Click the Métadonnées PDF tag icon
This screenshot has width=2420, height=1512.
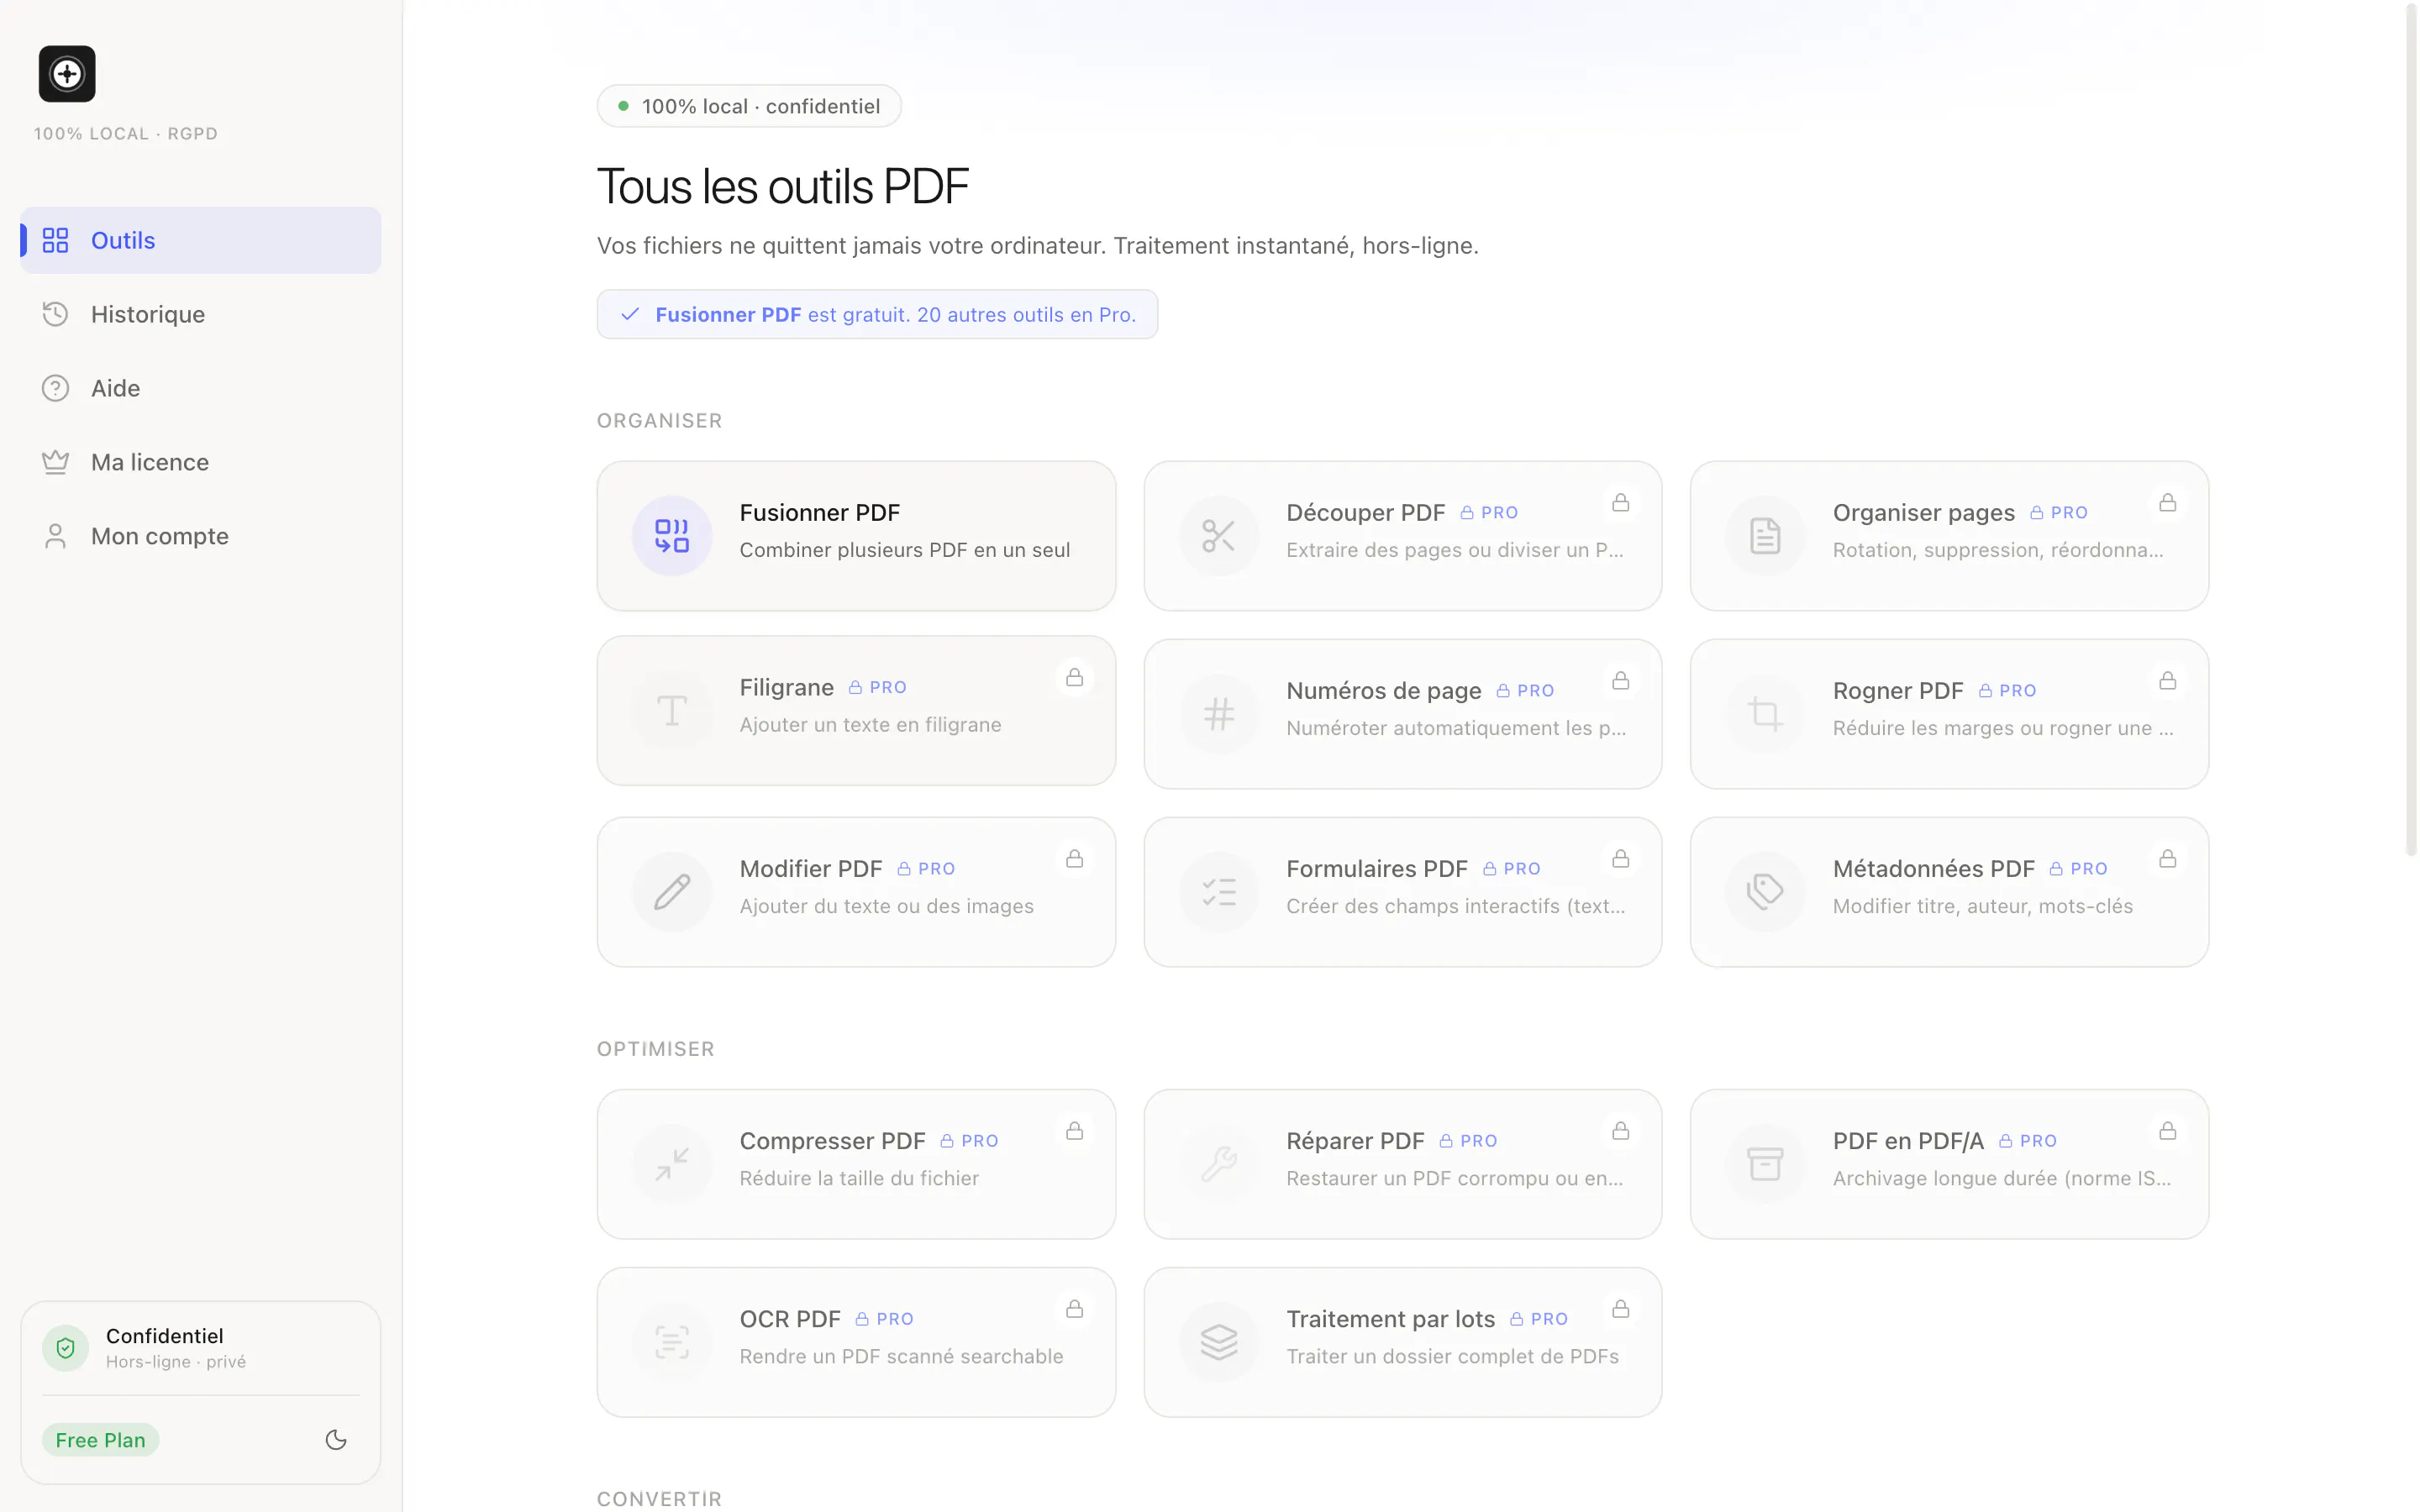point(1765,892)
